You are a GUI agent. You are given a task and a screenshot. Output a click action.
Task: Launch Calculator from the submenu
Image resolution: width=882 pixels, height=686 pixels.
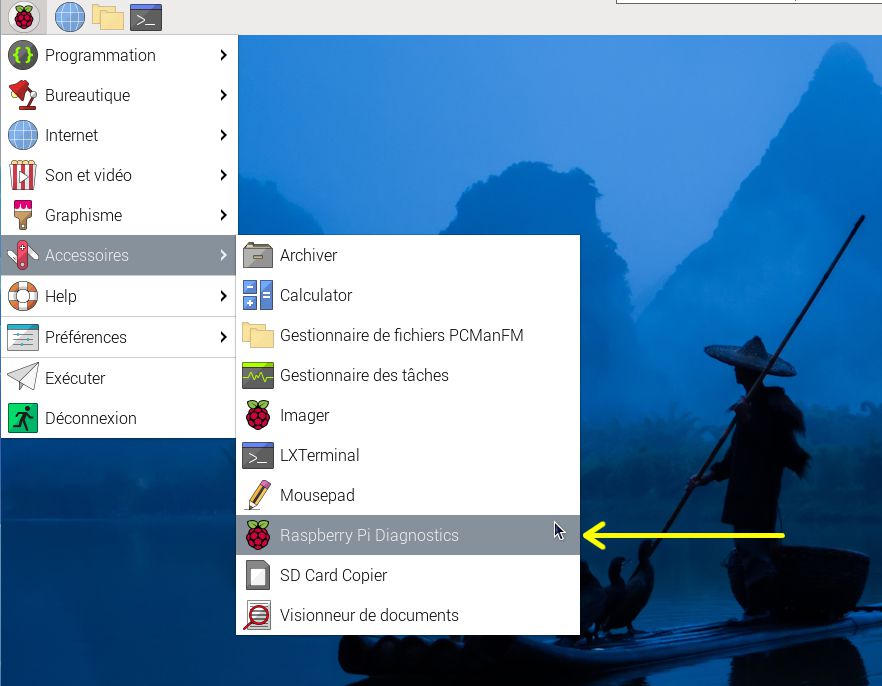pos(408,295)
